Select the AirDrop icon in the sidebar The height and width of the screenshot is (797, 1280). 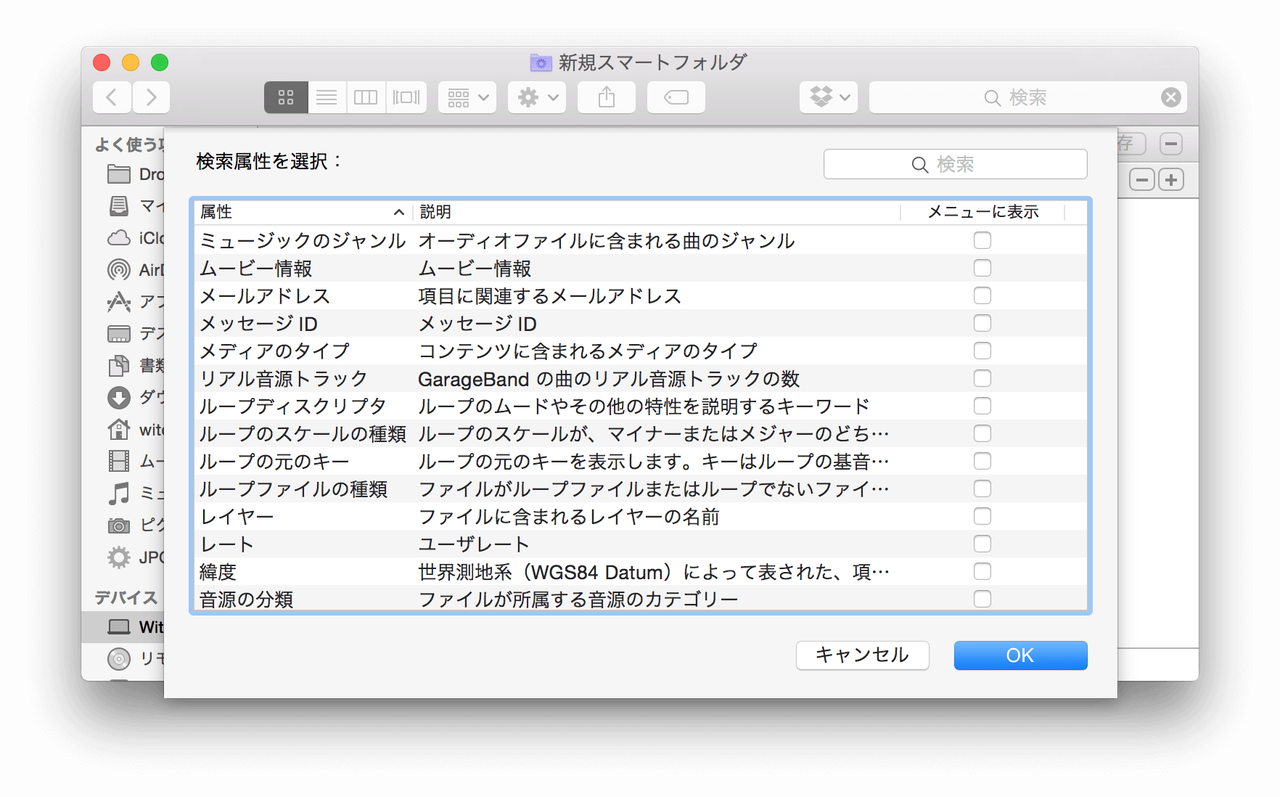coord(119,270)
